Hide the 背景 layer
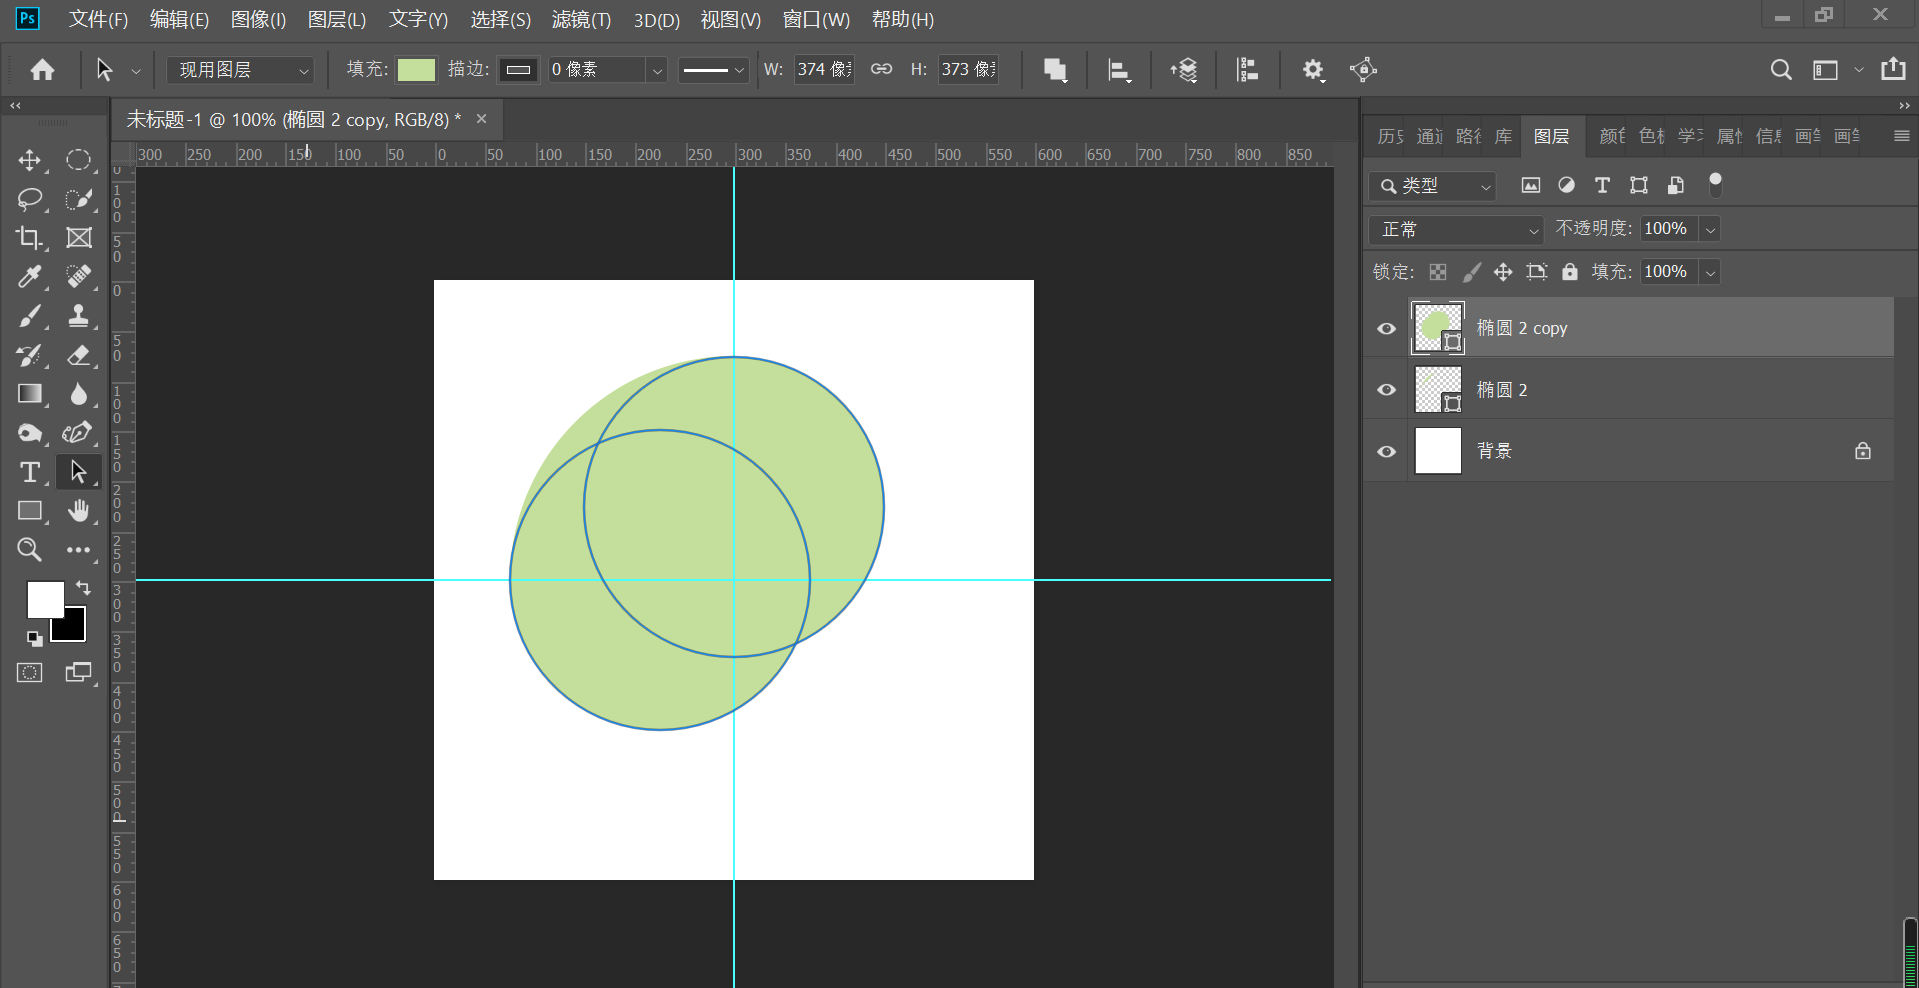1919x988 pixels. 1386,452
